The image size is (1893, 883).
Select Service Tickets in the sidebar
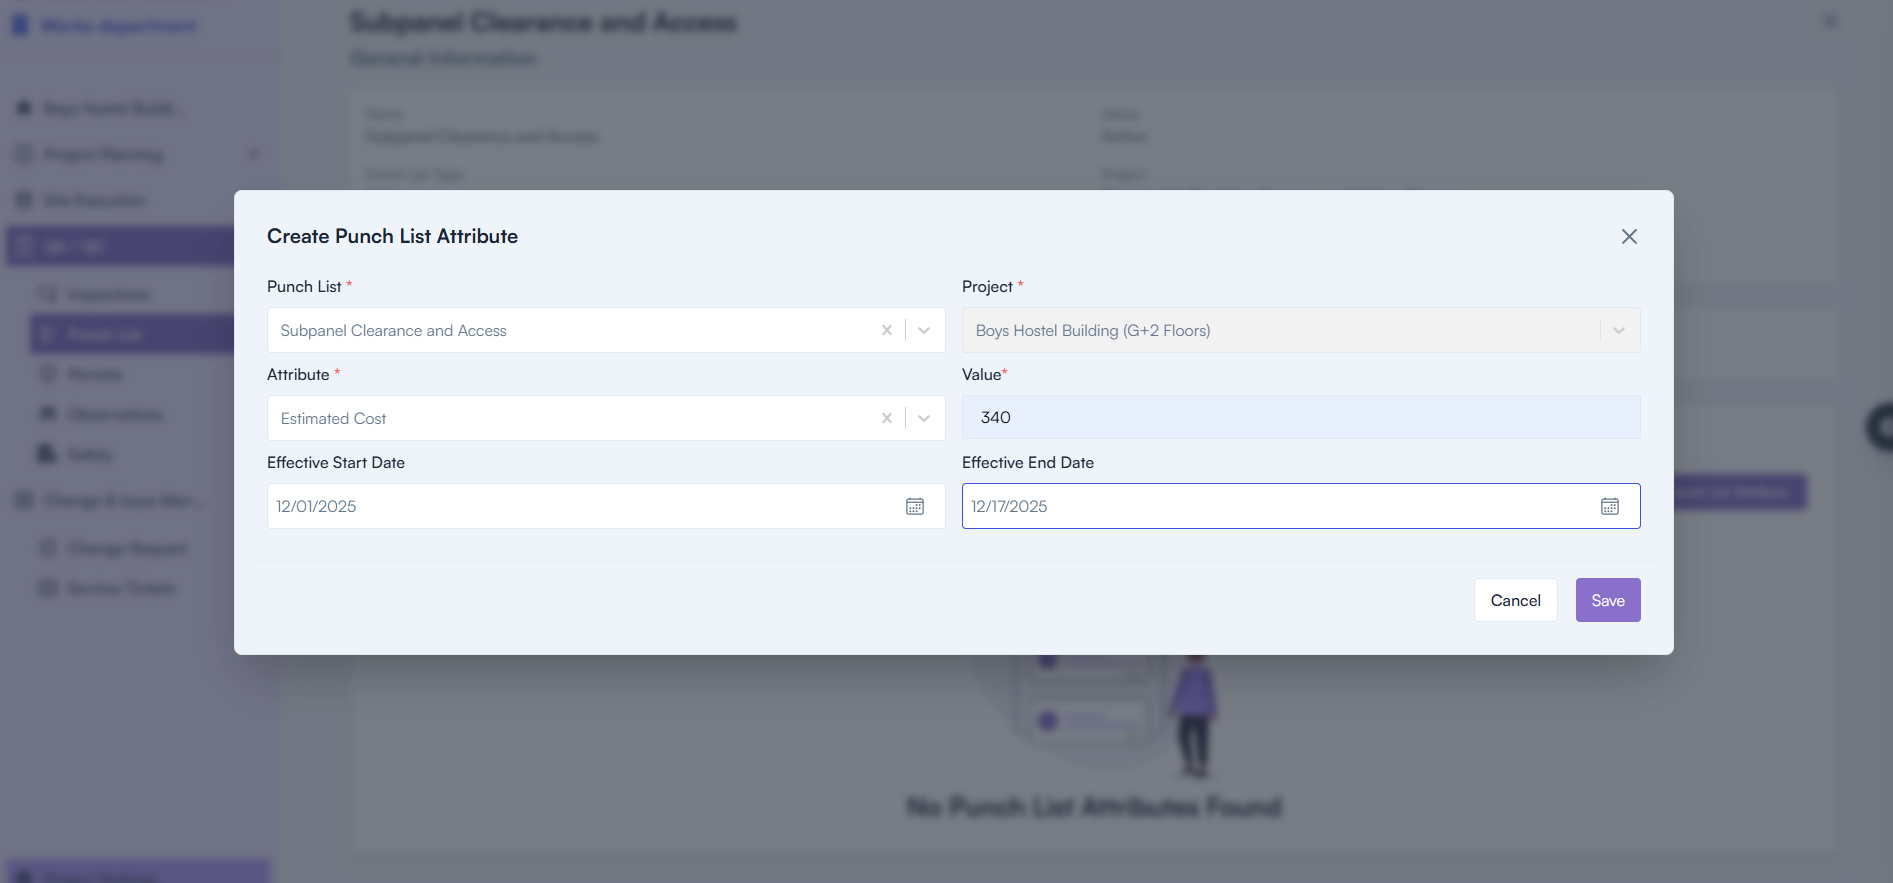click(120, 588)
